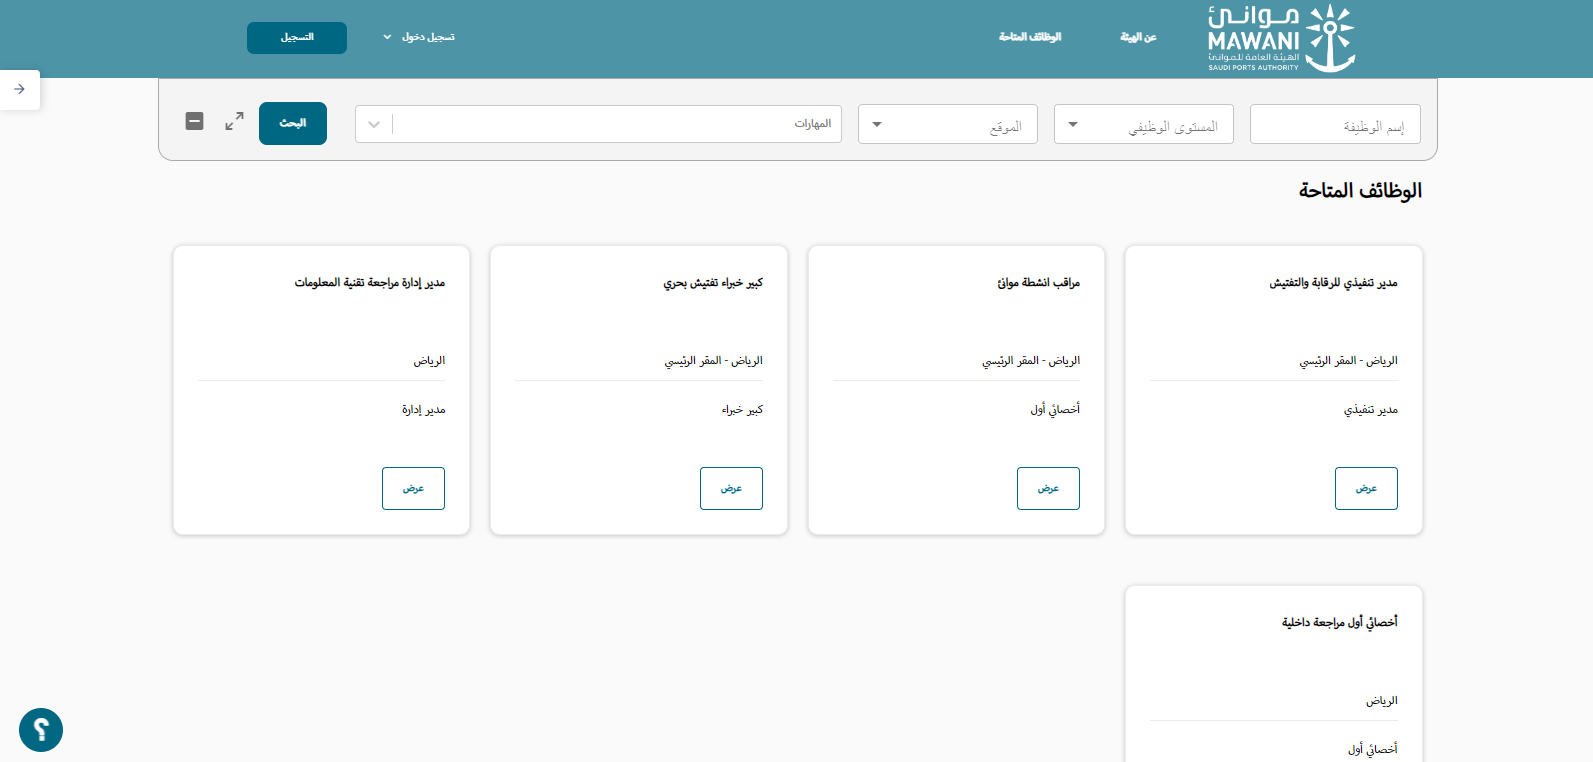View the executive director inspection job
Screen dimensions: 1593x762
coord(1366,488)
